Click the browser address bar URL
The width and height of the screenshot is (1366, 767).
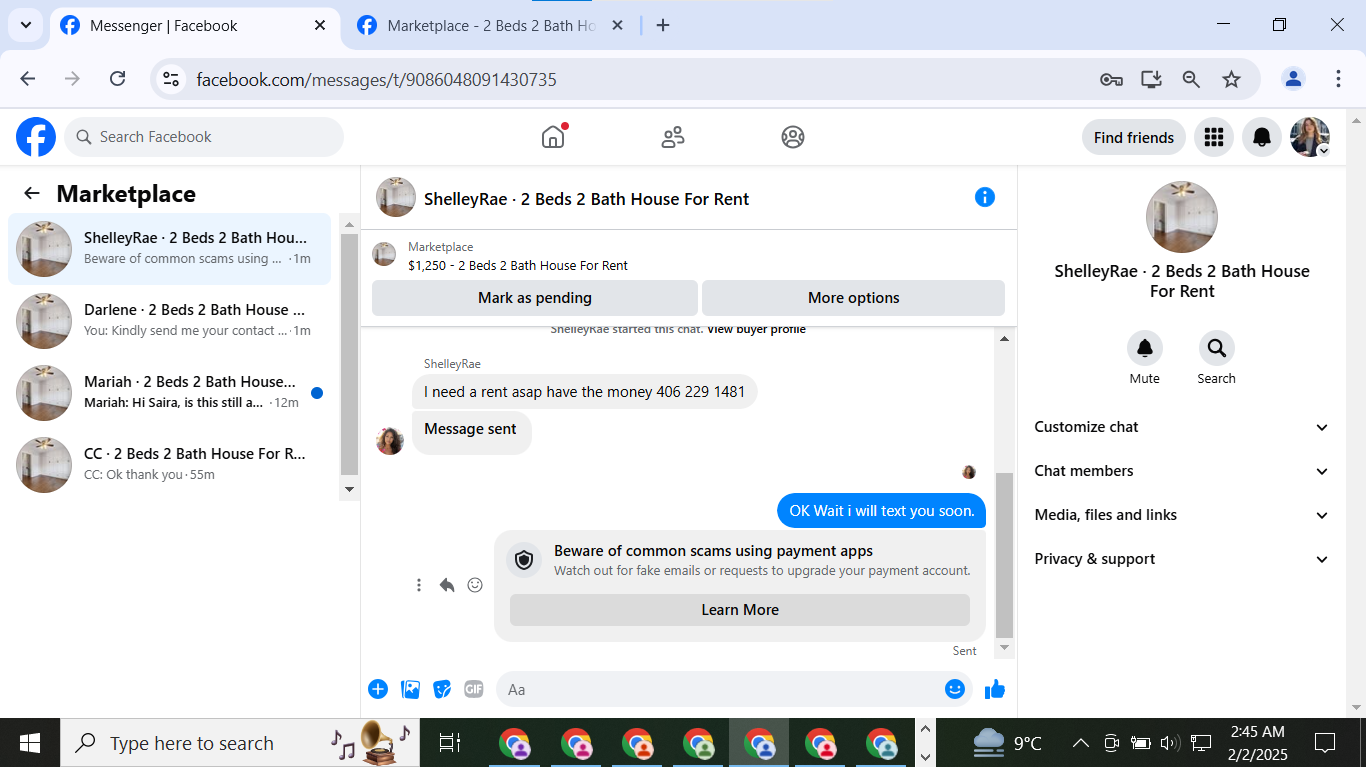click(x=376, y=79)
